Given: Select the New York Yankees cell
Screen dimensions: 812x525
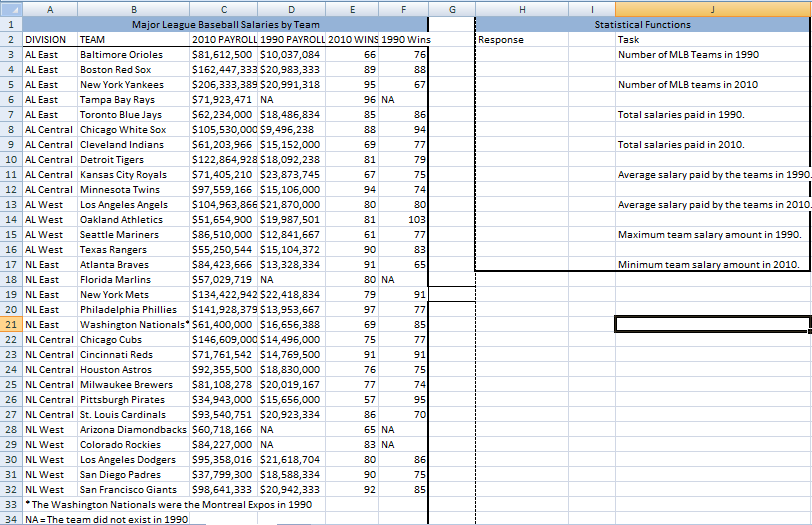Looking at the screenshot, I should [134, 84].
